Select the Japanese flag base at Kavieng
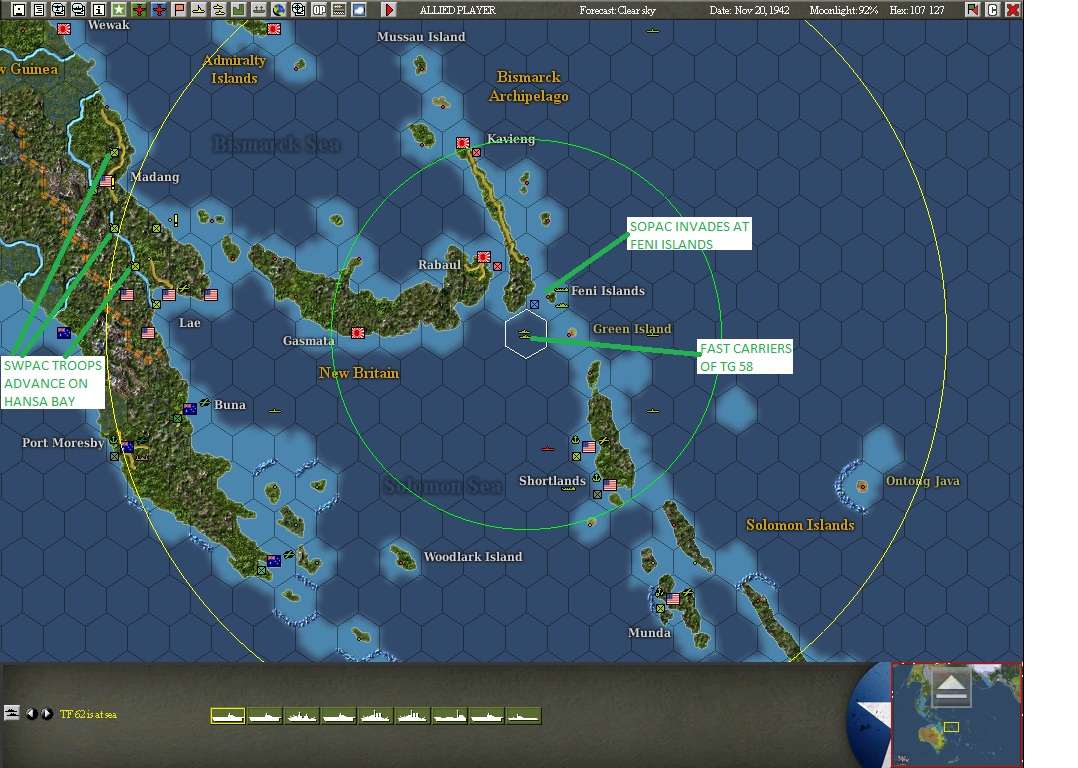Viewport: 1078px width, 768px height. [463, 143]
